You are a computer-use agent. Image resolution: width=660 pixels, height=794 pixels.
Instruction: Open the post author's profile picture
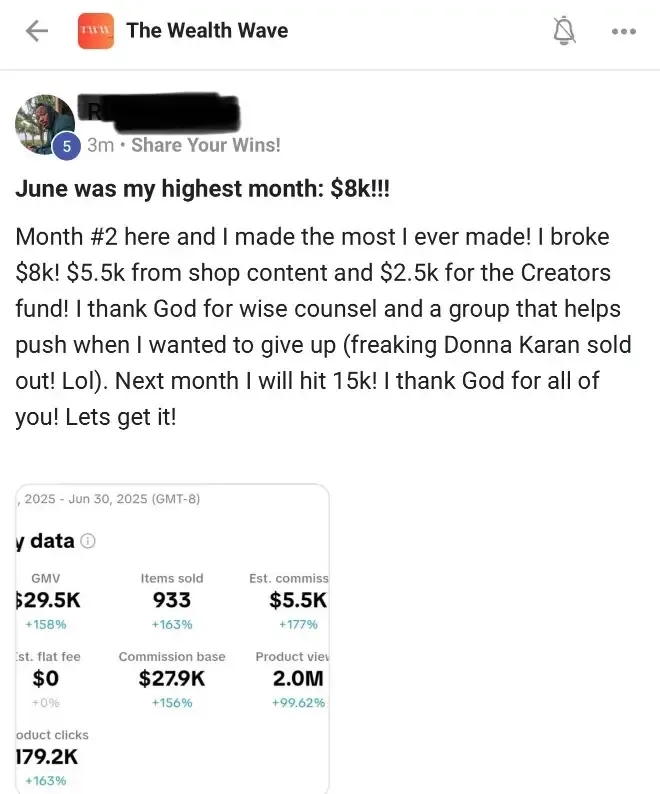[x=45, y=122]
